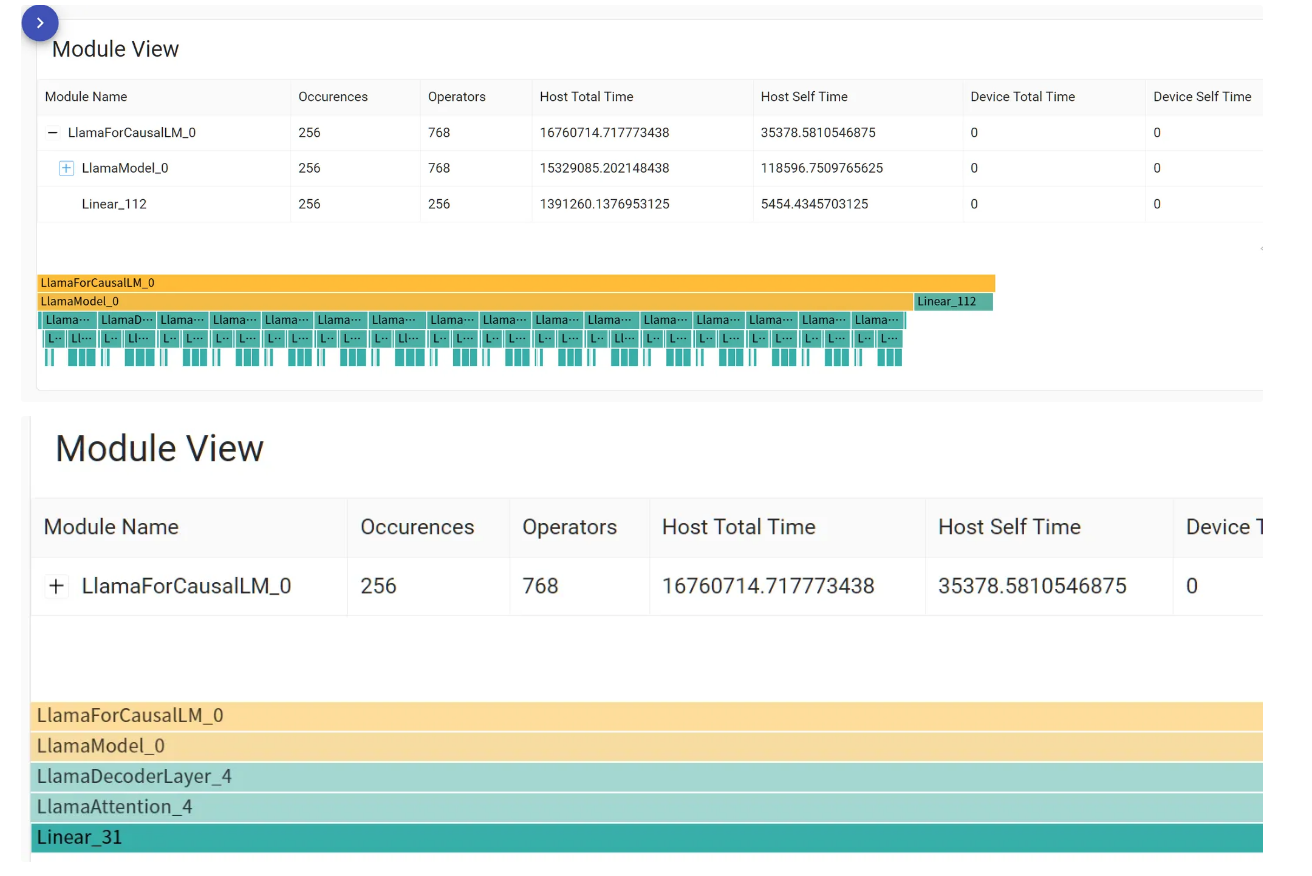Select the LlamaModel_0 name in the table
1312x876 pixels.
click(x=125, y=168)
